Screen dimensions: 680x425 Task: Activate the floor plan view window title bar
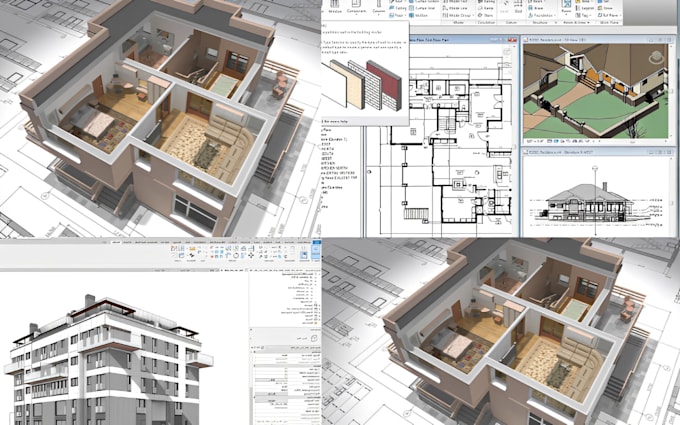click(463, 40)
